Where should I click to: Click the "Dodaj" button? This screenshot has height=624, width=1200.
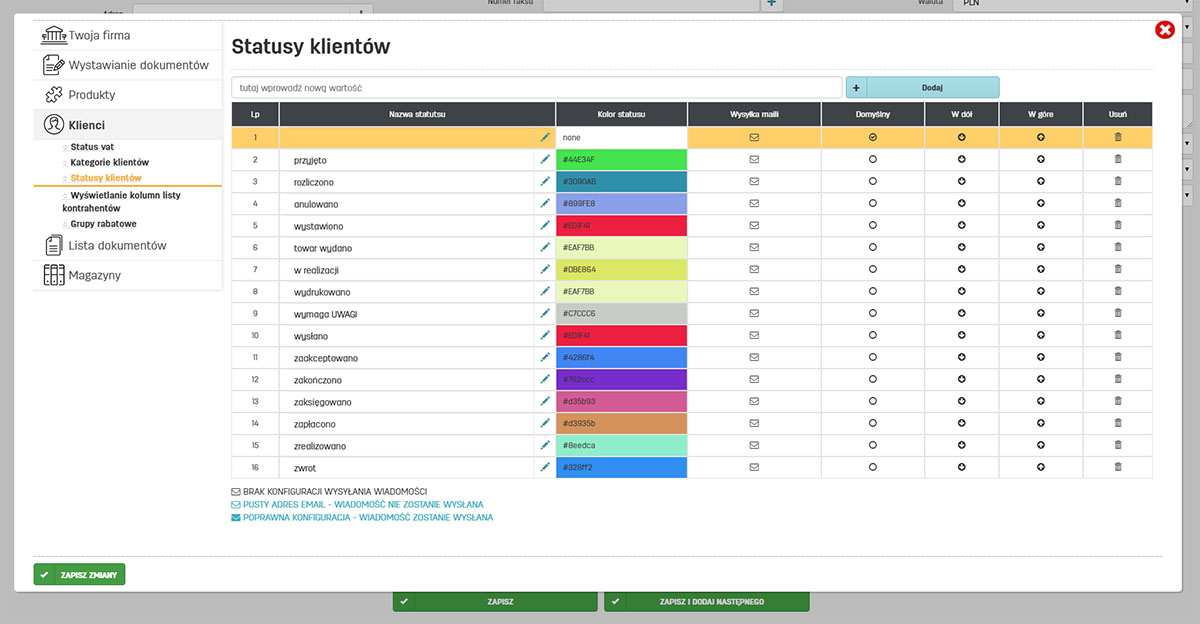(x=931, y=88)
